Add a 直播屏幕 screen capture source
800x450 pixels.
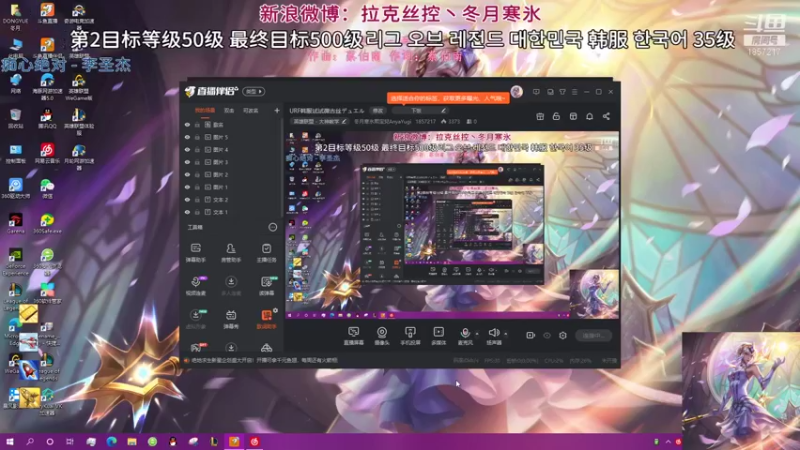[354, 336]
